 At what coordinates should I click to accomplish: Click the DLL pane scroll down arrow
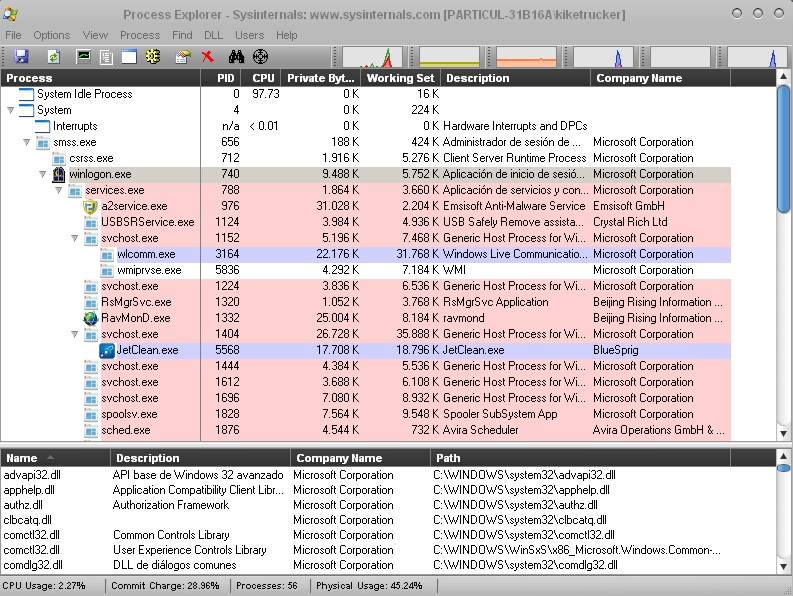pyautogui.click(x=783, y=567)
